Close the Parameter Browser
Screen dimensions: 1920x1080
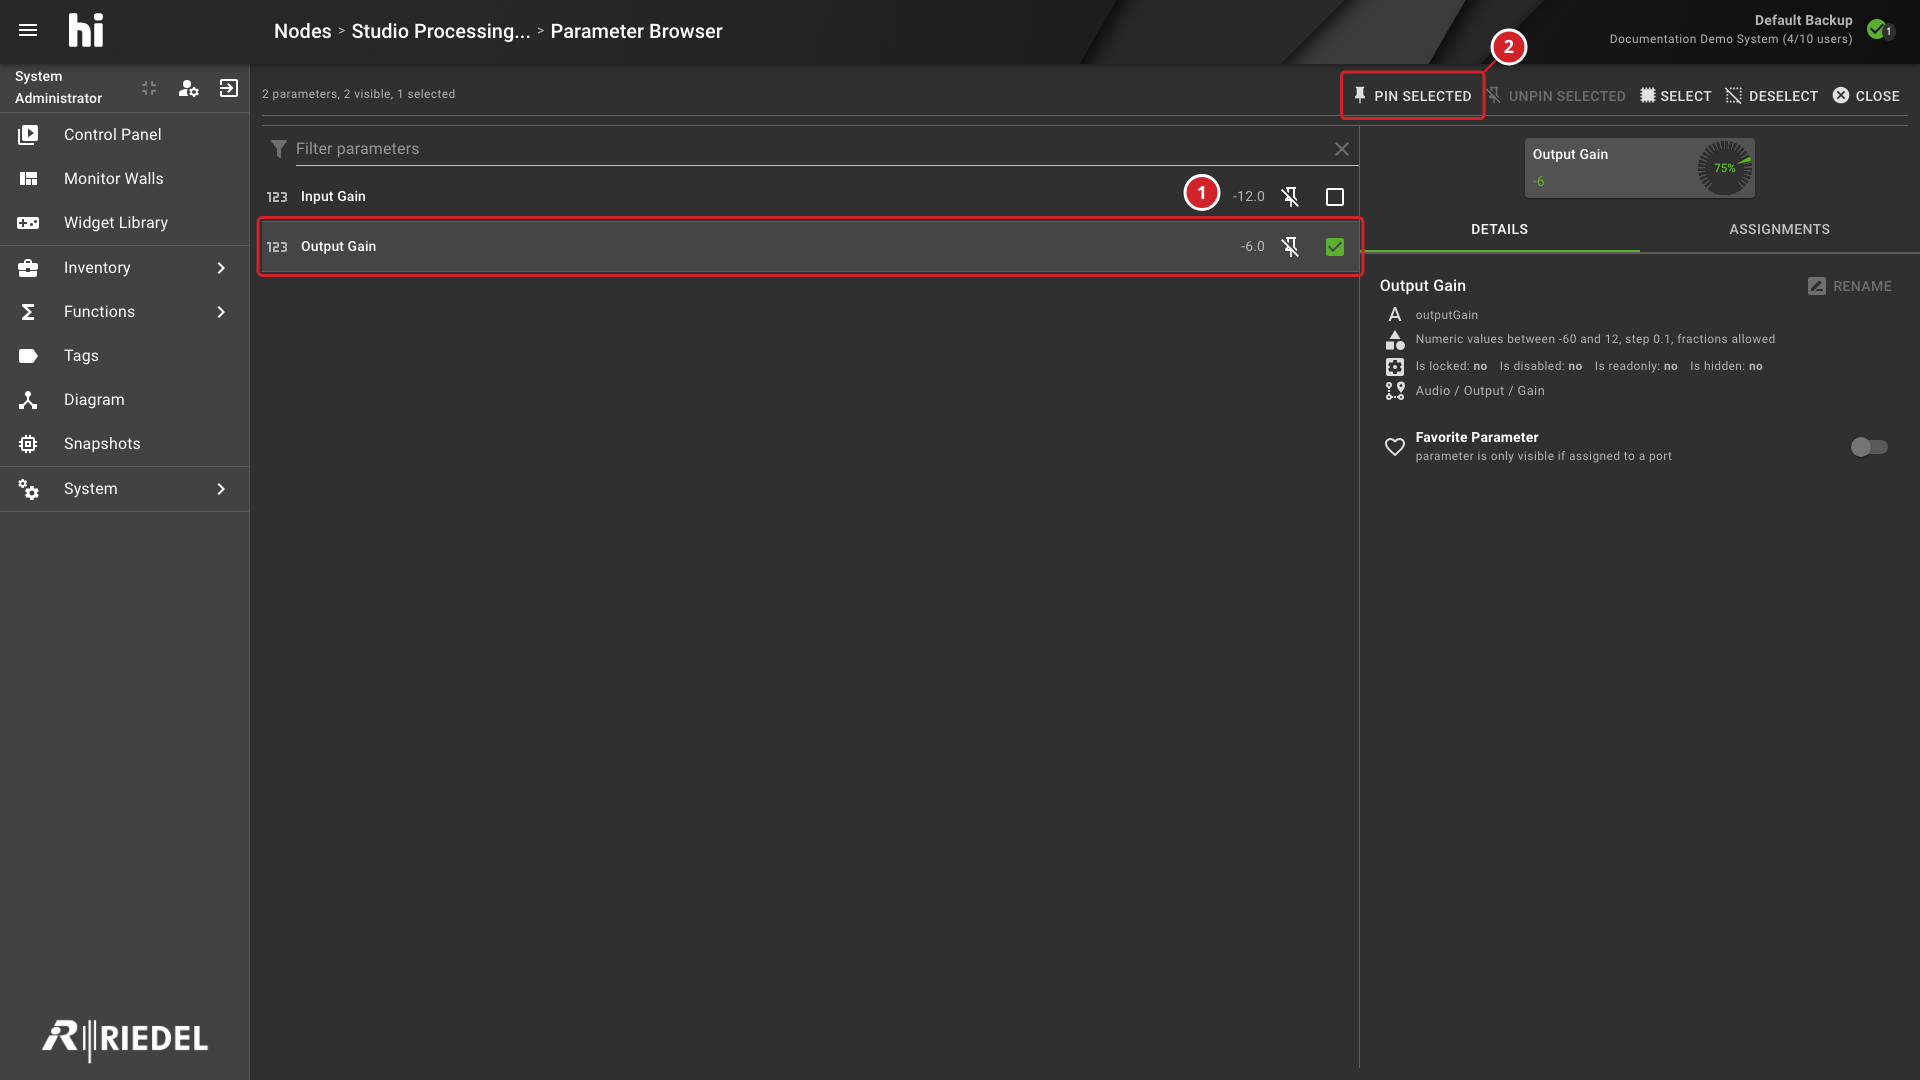1866,96
